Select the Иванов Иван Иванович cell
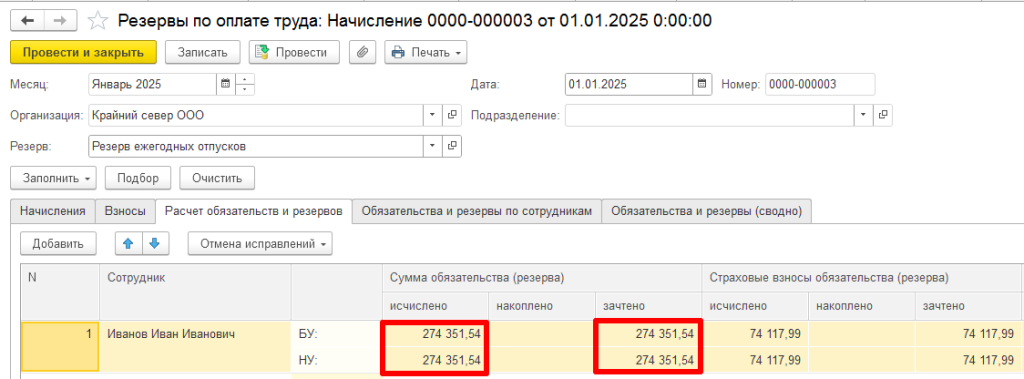1024x379 pixels. (x=195, y=346)
